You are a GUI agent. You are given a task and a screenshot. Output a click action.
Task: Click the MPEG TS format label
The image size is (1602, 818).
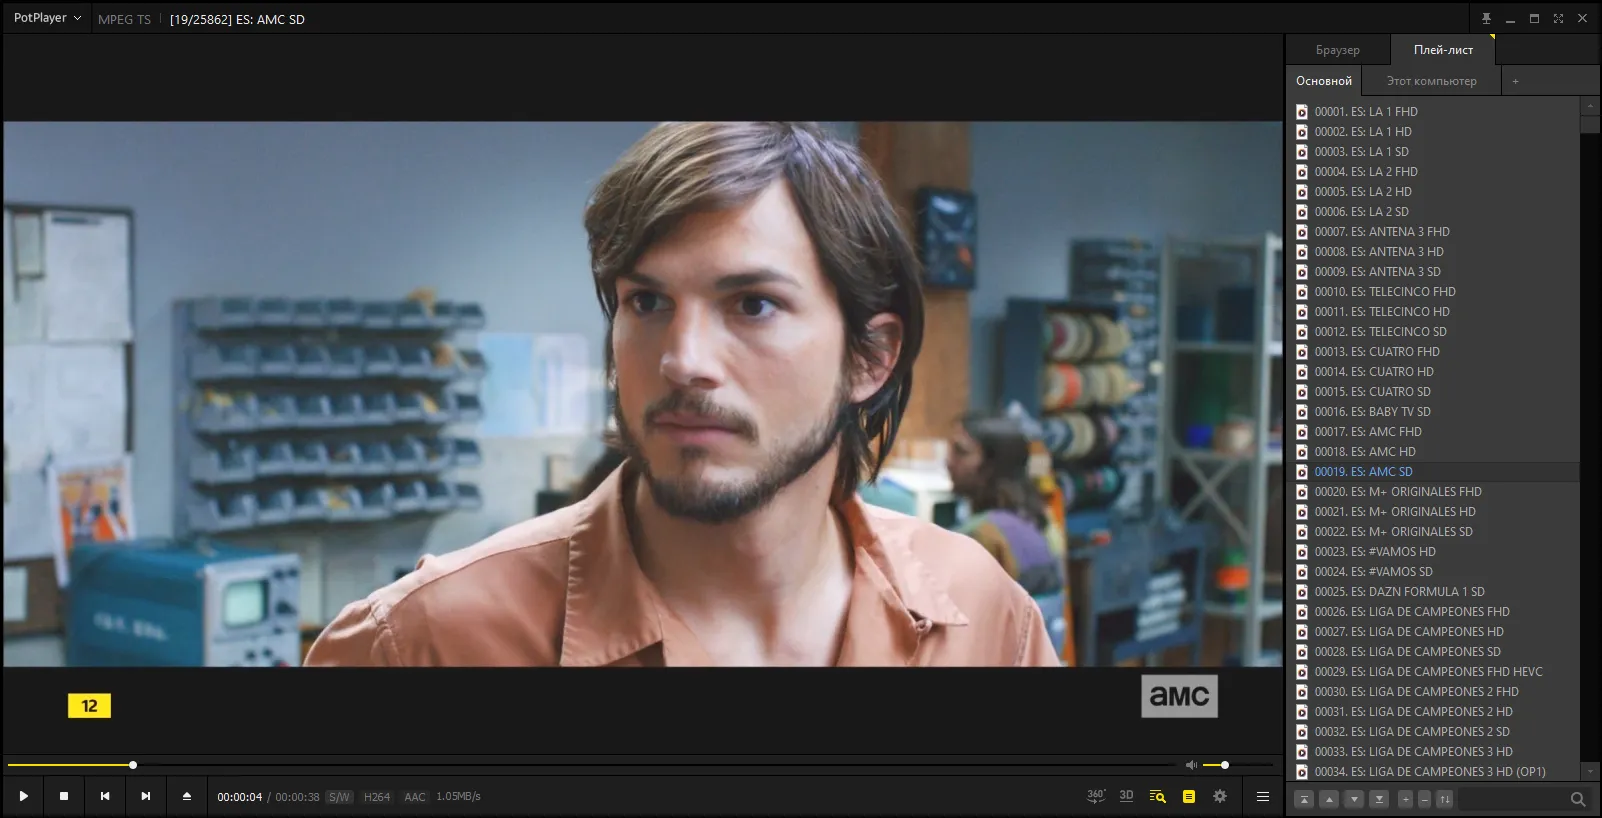tap(124, 19)
